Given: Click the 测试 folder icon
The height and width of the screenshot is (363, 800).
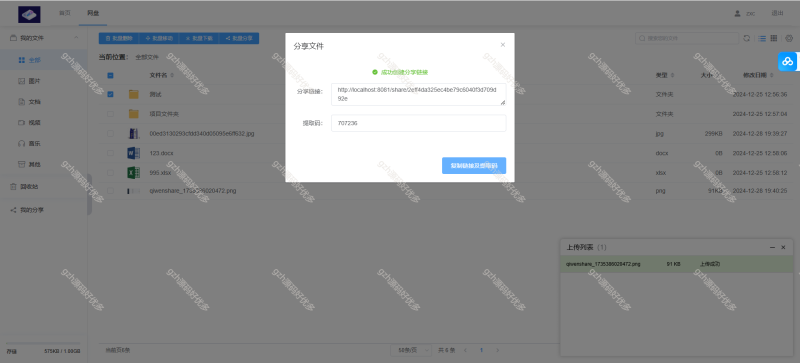Looking at the screenshot, I should [x=133, y=94].
